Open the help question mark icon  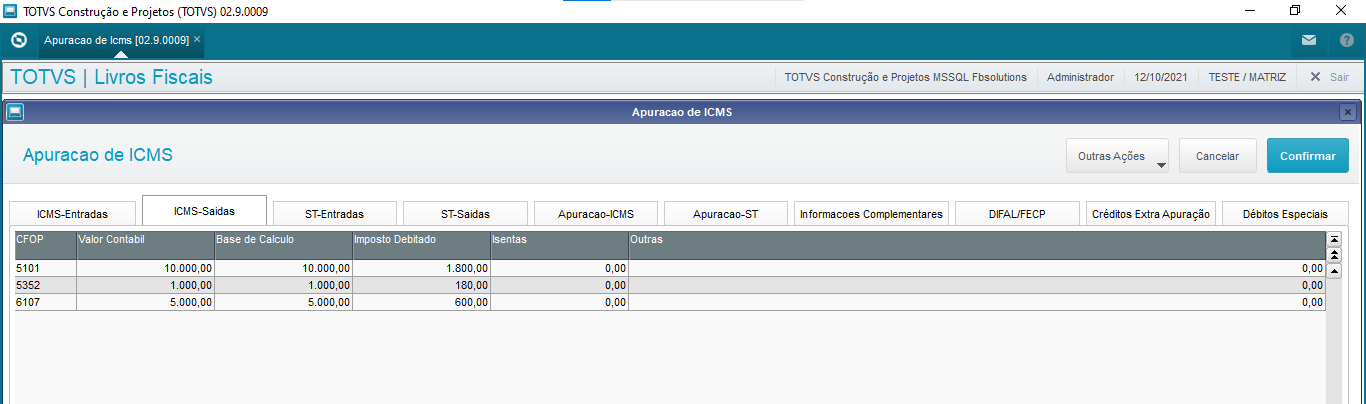tap(1346, 40)
